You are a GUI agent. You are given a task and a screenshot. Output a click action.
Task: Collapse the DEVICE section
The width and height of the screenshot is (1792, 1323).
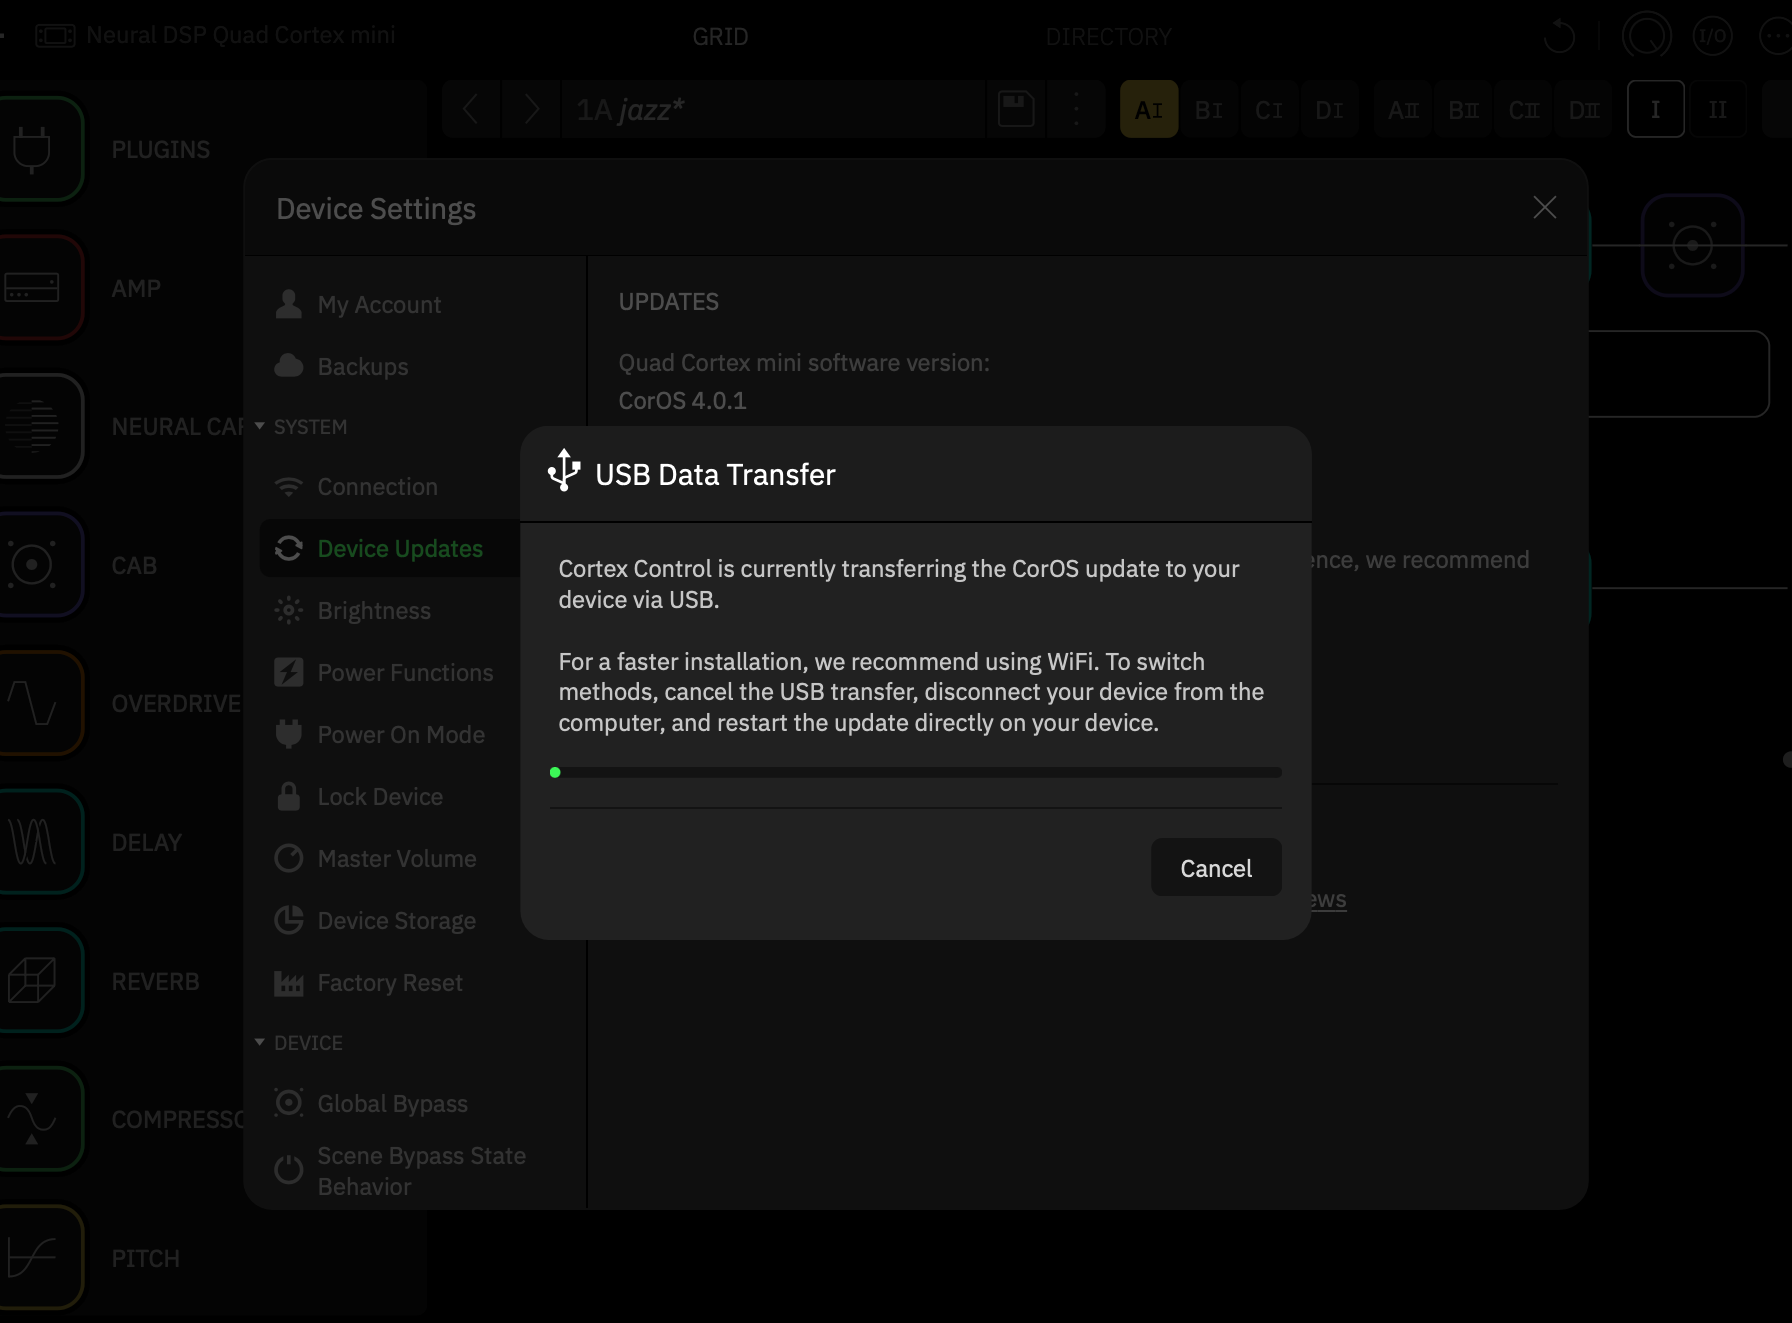(298, 1043)
